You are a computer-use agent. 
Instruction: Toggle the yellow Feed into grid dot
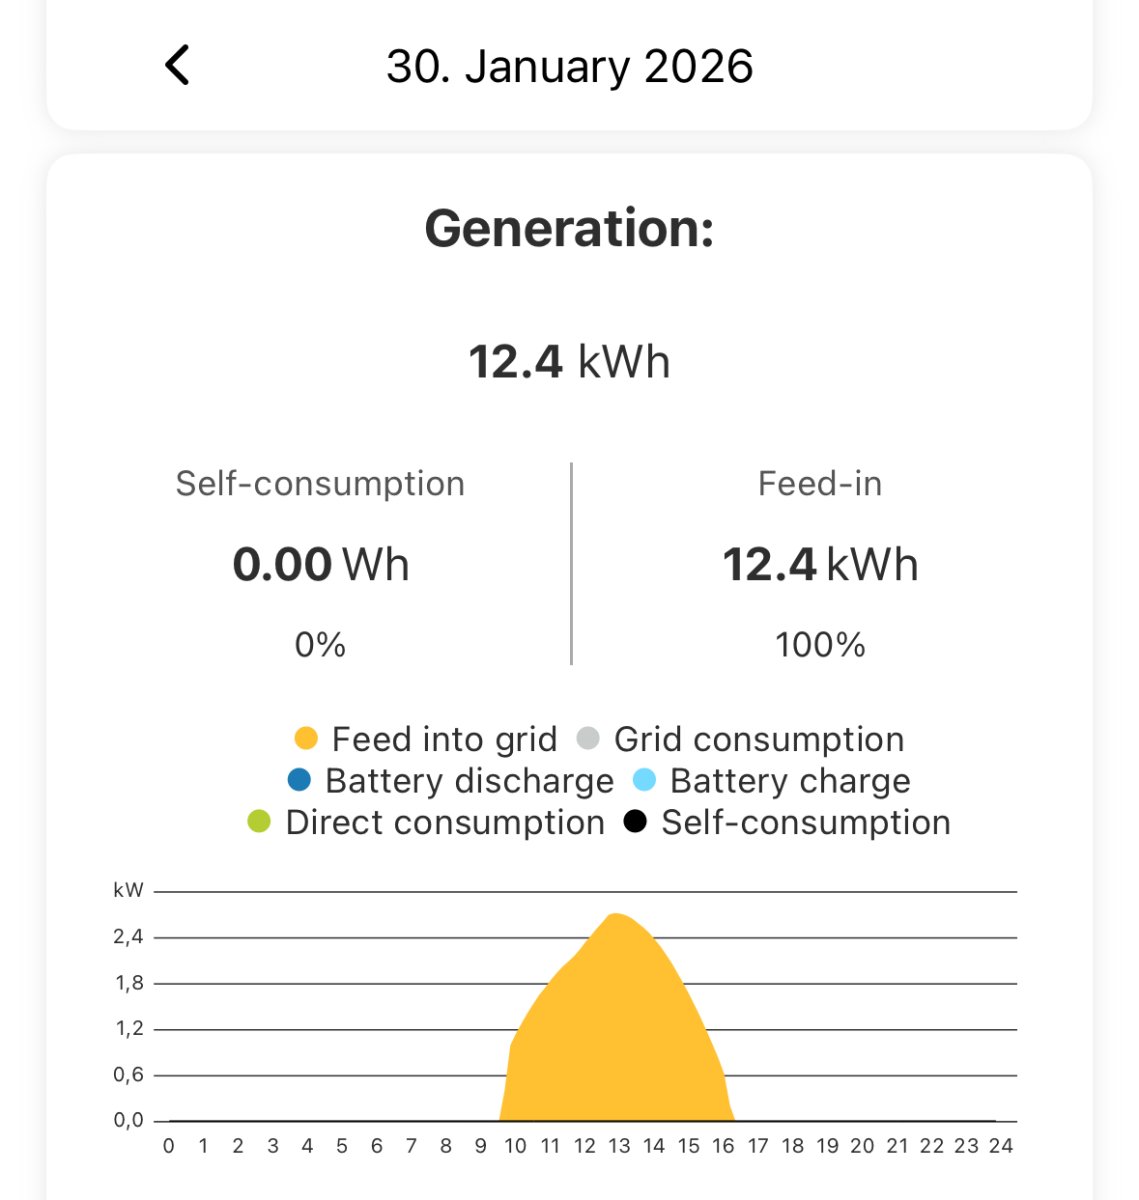pyautogui.click(x=306, y=739)
